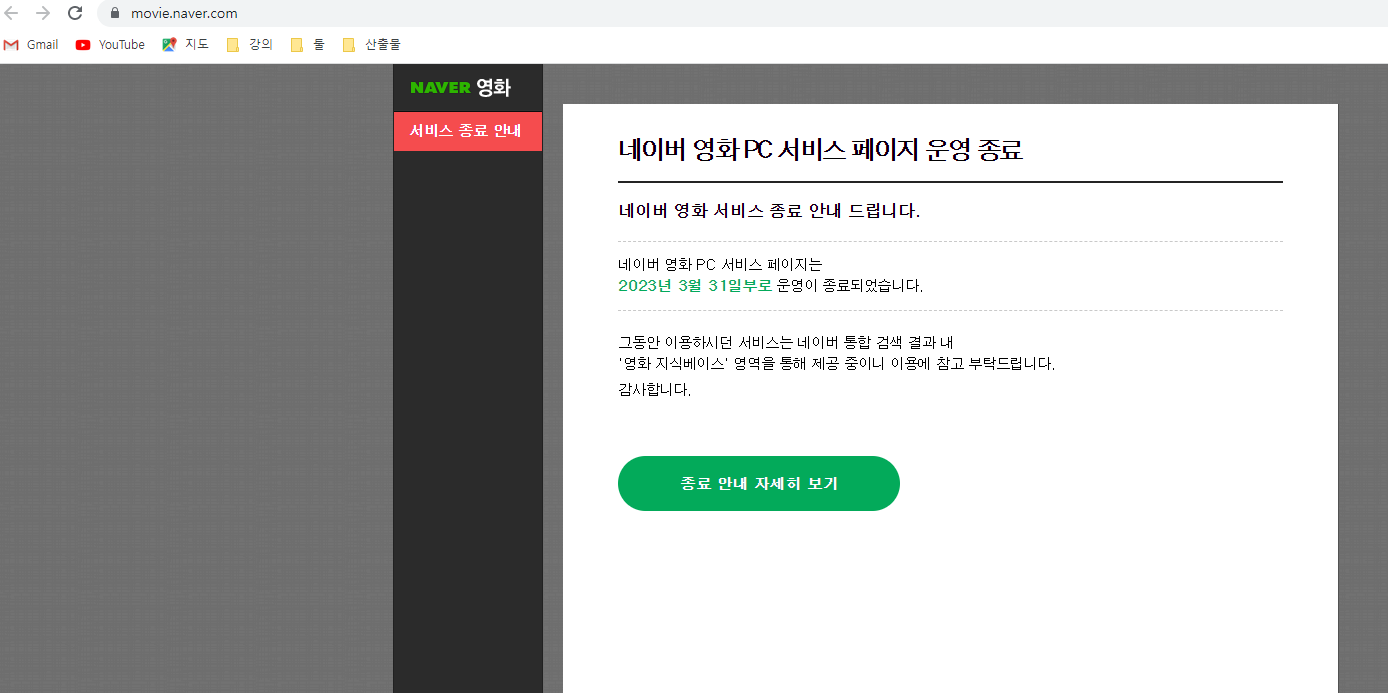The image size is (1388, 693).
Task: Open the YouTube bookmark
Action: point(110,44)
